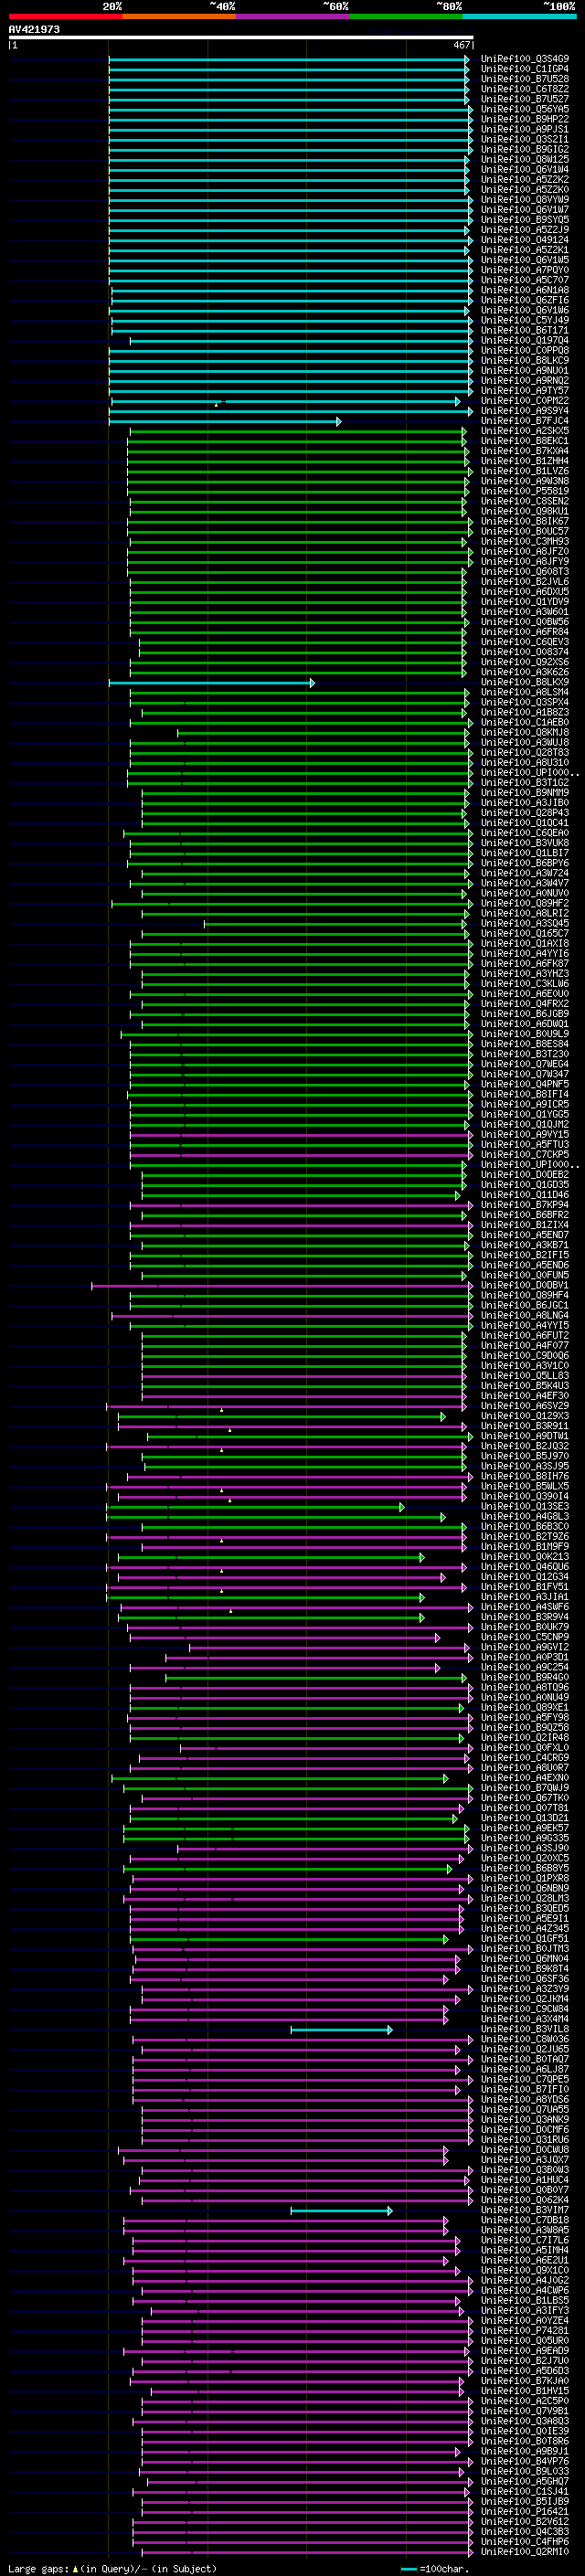The width and height of the screenshot is (585, 2576).
Task: Click the UniRef100_Q197Q4 label
Action: (525, 341)
